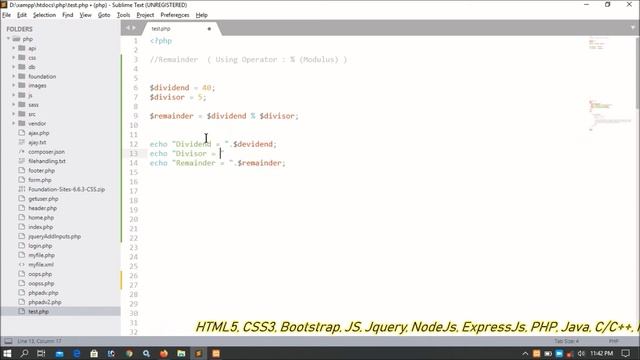
Task: Open myfile.php from the sidebar
Action: tap(41, 255)
